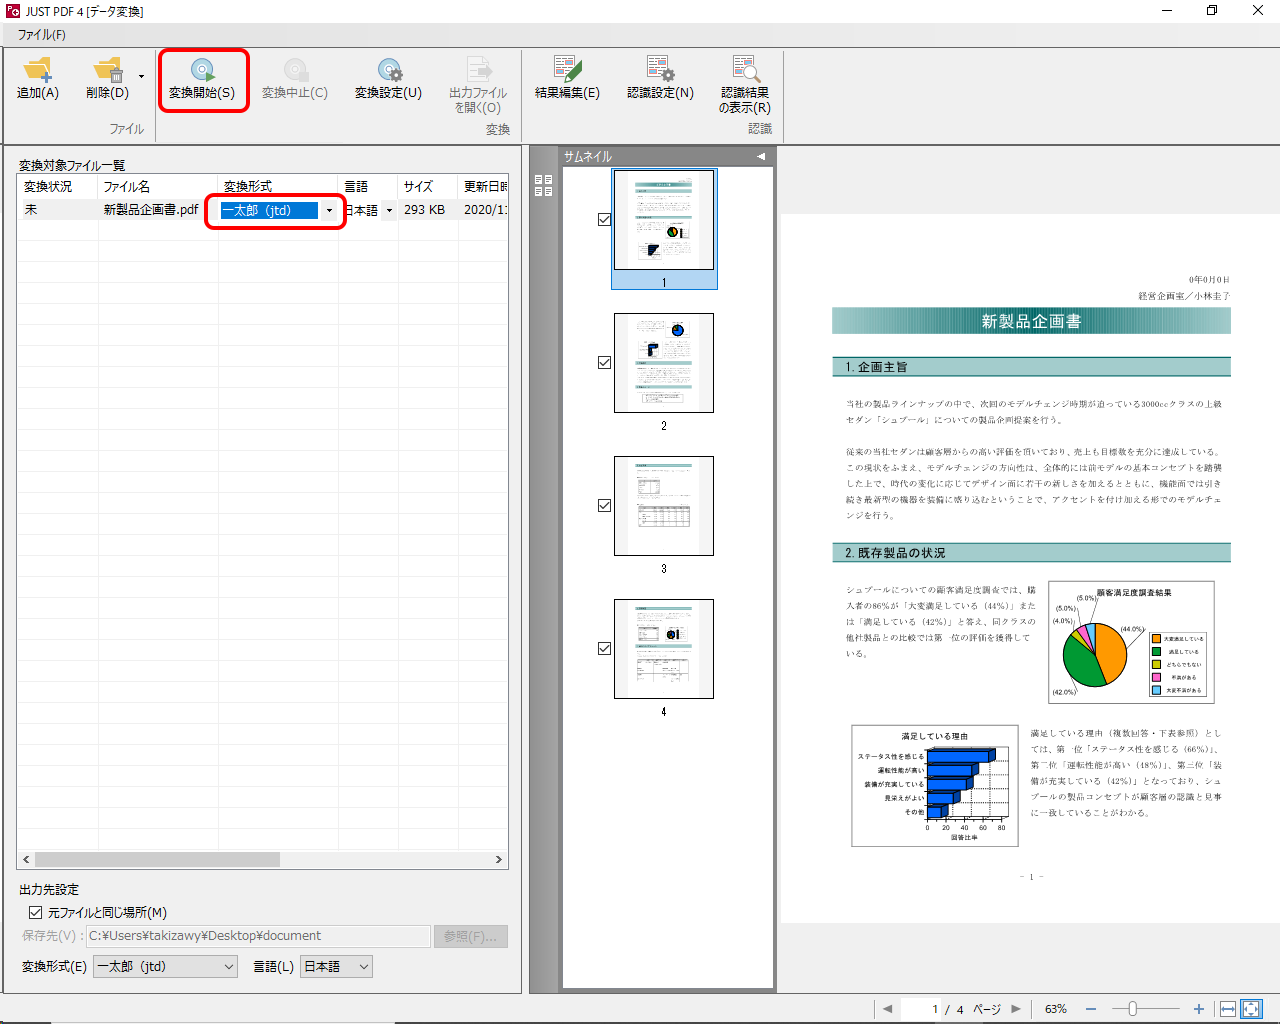Image resolution: width=1280 pixels, height=1024 pixels.
Task: Start conversion with 変換開始(S)
Action: tap(202, 78)
